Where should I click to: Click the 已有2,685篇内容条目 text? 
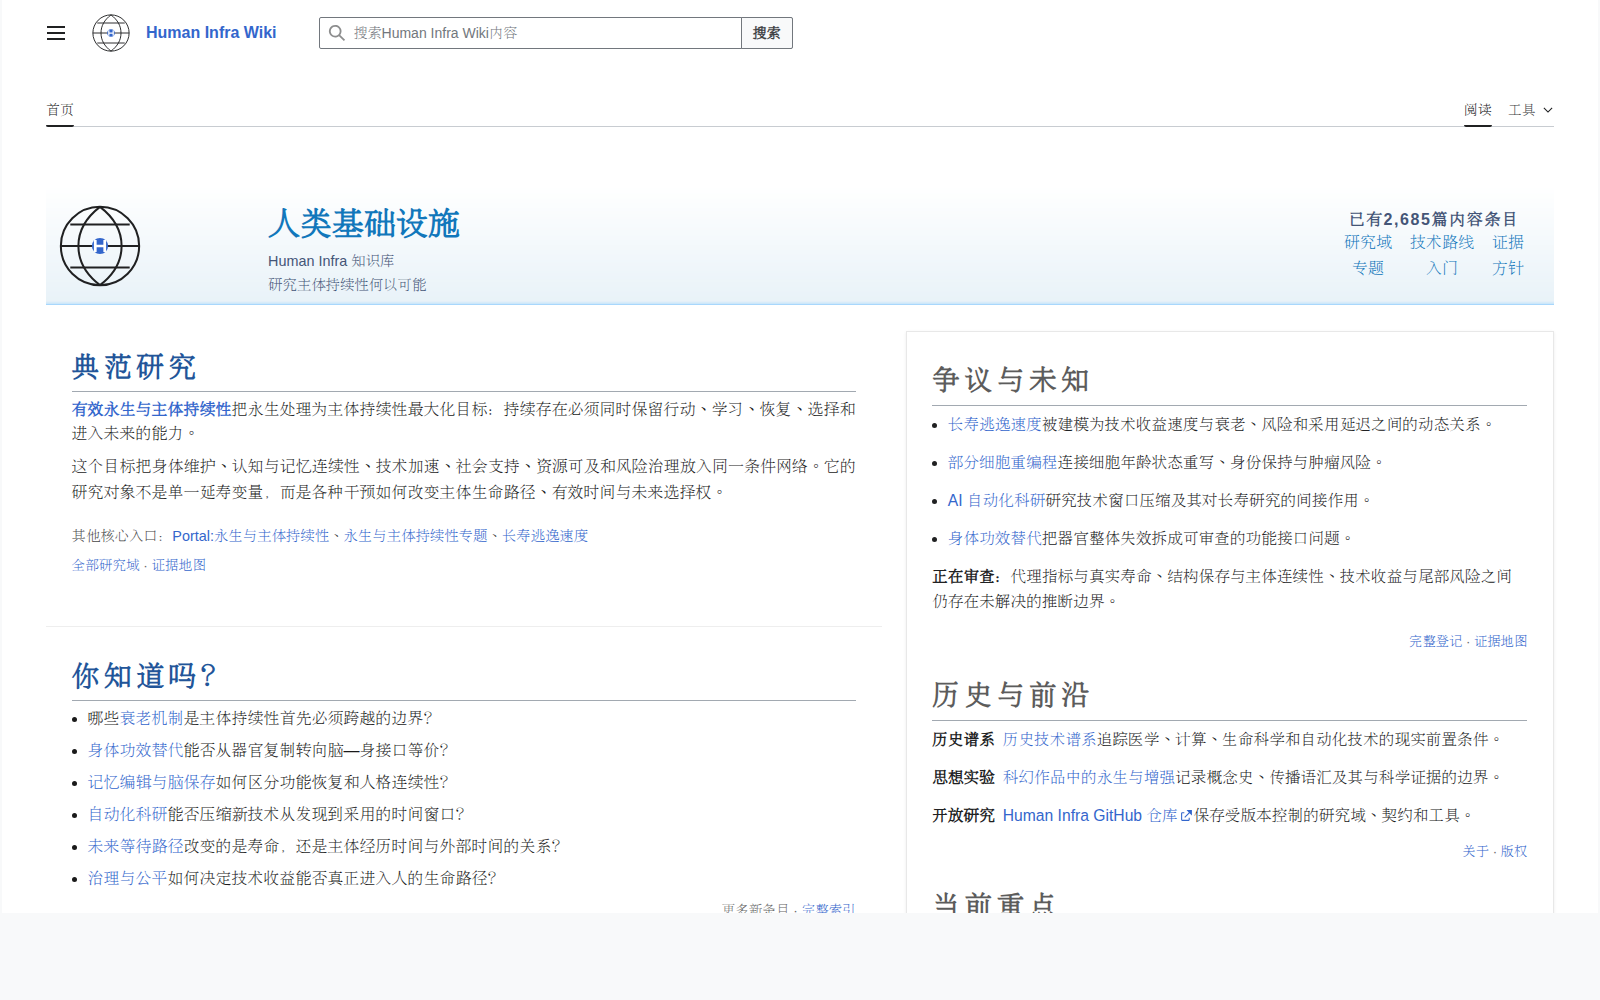(x=1433, y=219)
